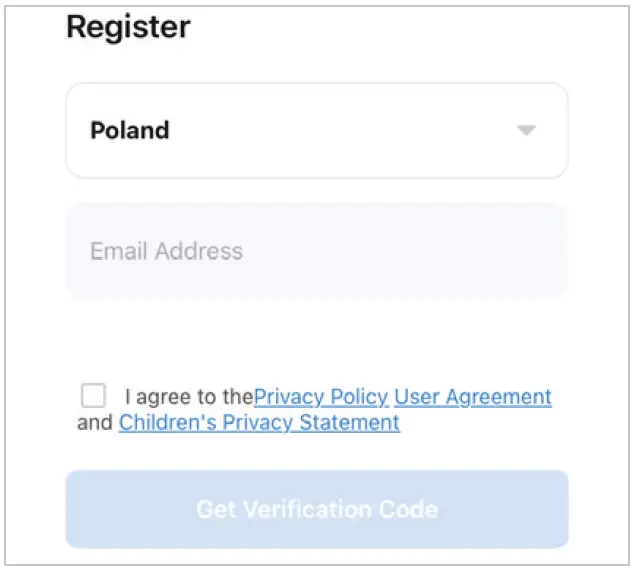632x568 pixels.
Task: Focus the Email Address placeholder text
Action: tap(166, 250)
